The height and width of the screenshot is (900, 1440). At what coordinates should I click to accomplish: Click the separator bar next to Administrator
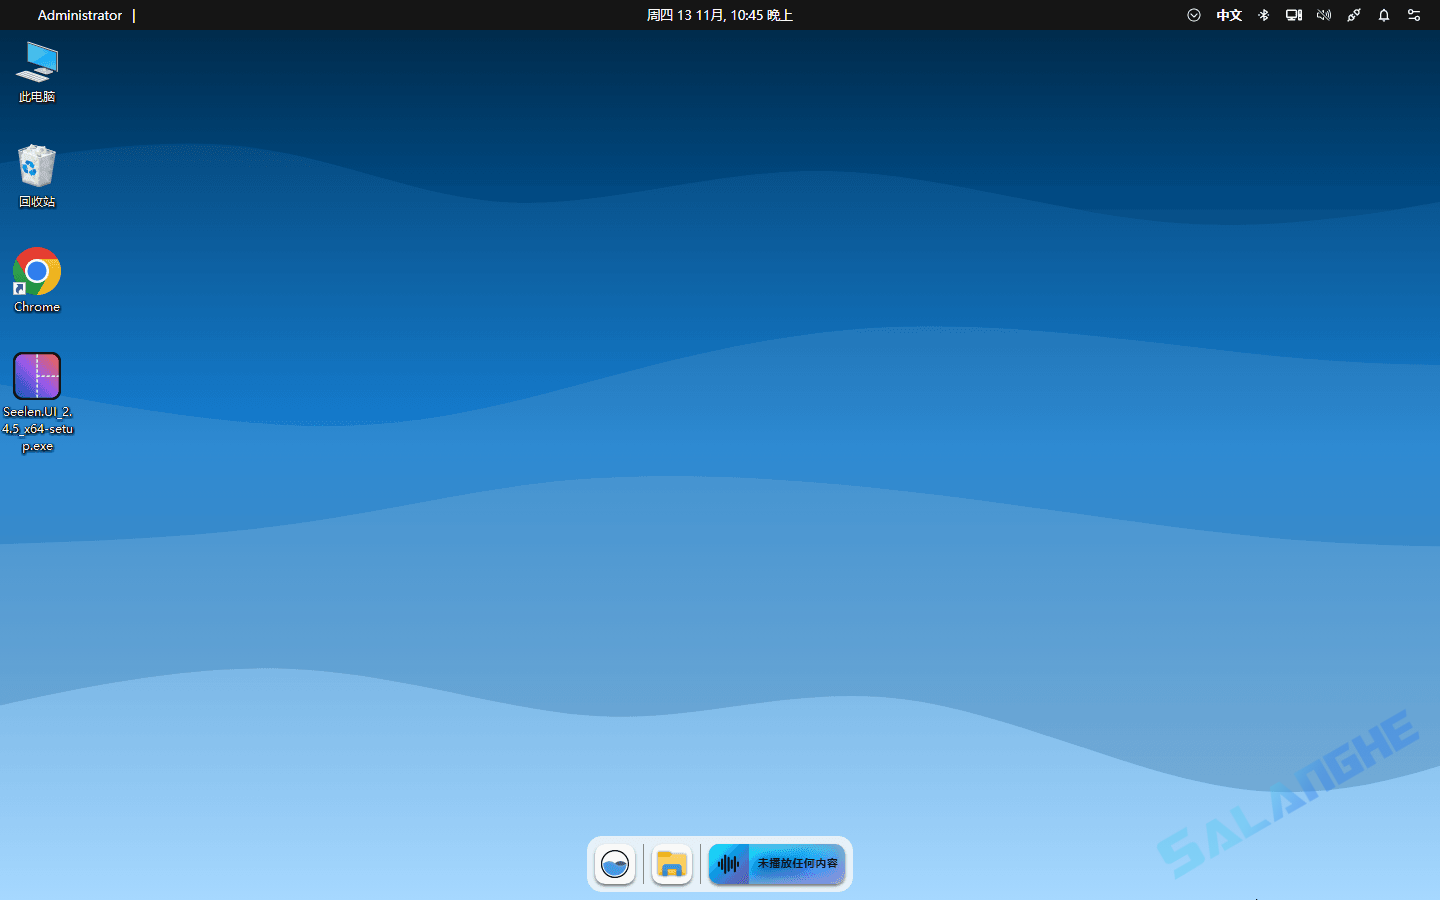tap(133, 15)
